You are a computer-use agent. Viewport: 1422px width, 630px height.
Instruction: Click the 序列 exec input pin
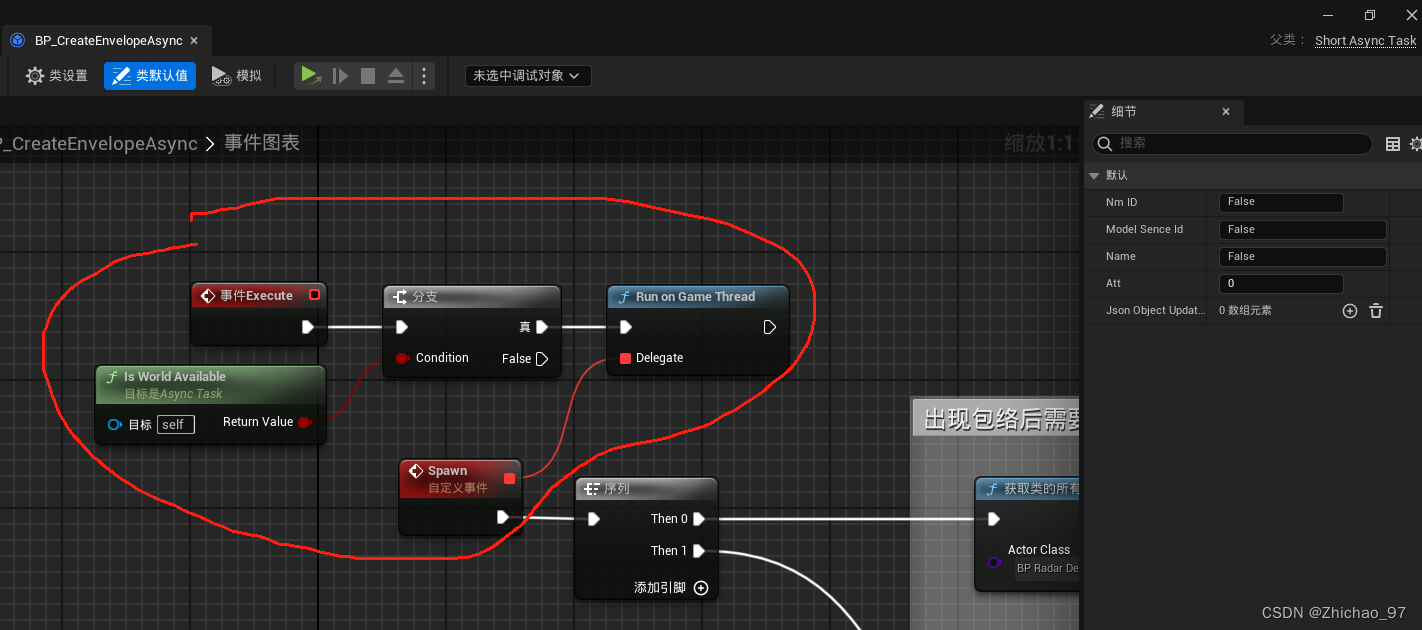593,519
